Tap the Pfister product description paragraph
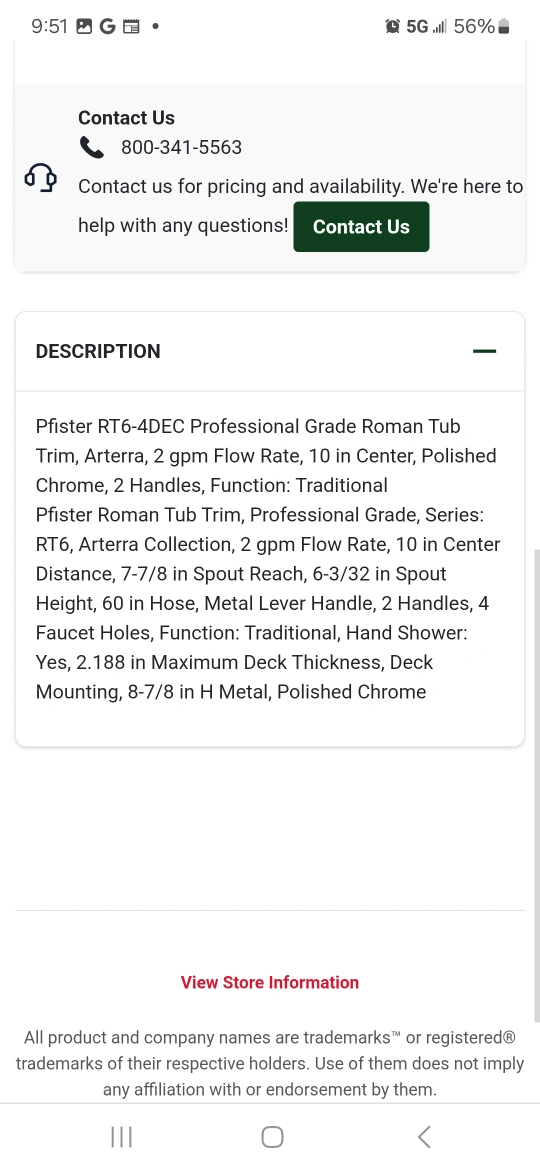540x1170 pixels. click(268, 559)
